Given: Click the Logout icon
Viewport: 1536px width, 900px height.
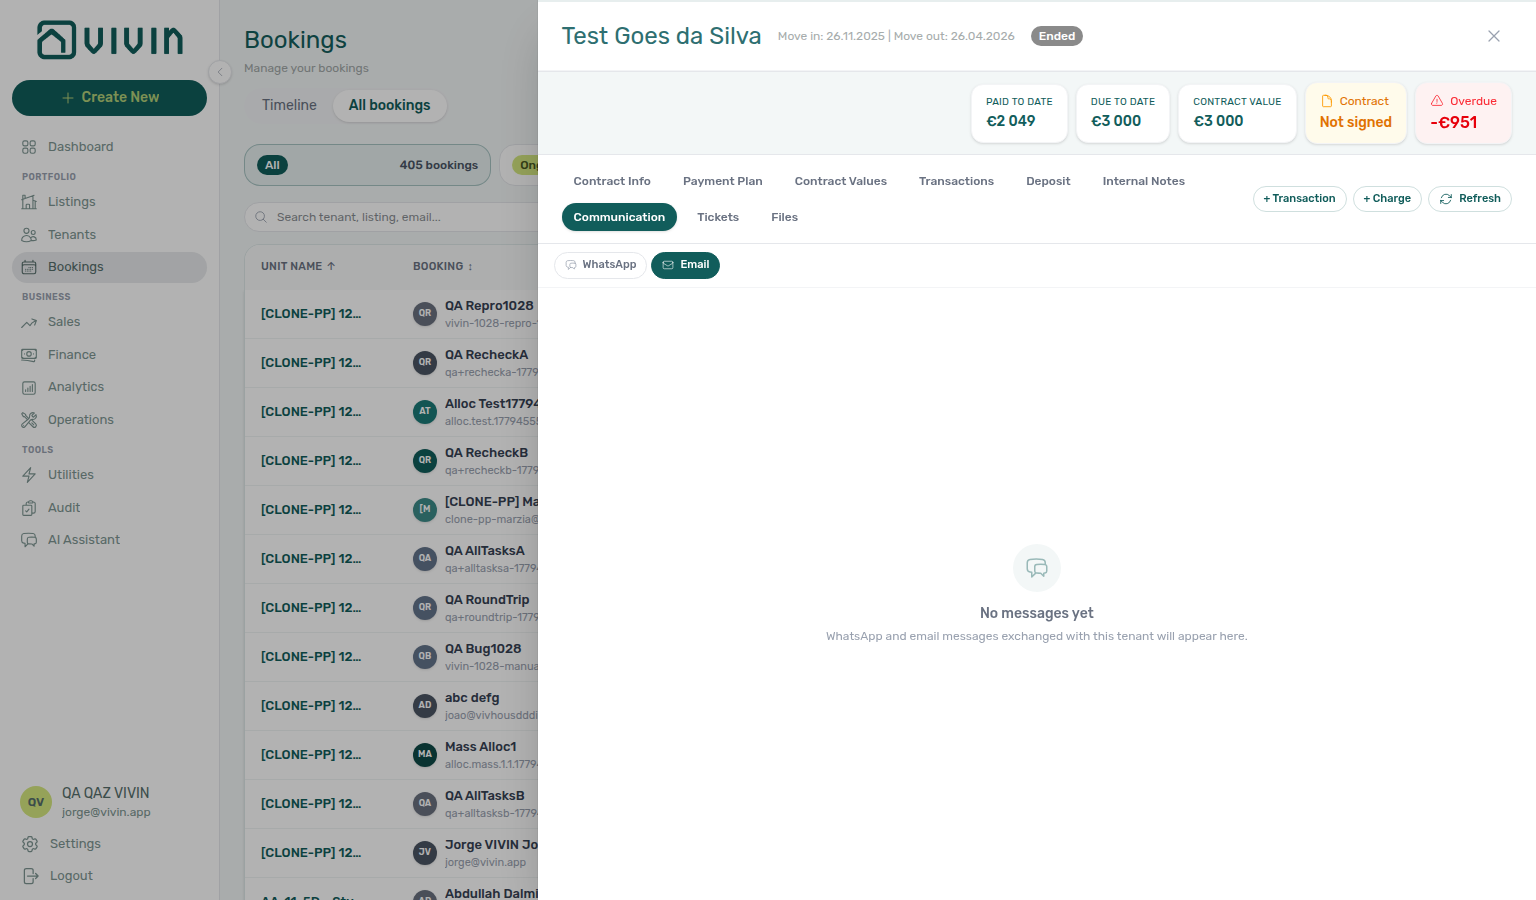Looking at the screenshot, I should 30,876.
